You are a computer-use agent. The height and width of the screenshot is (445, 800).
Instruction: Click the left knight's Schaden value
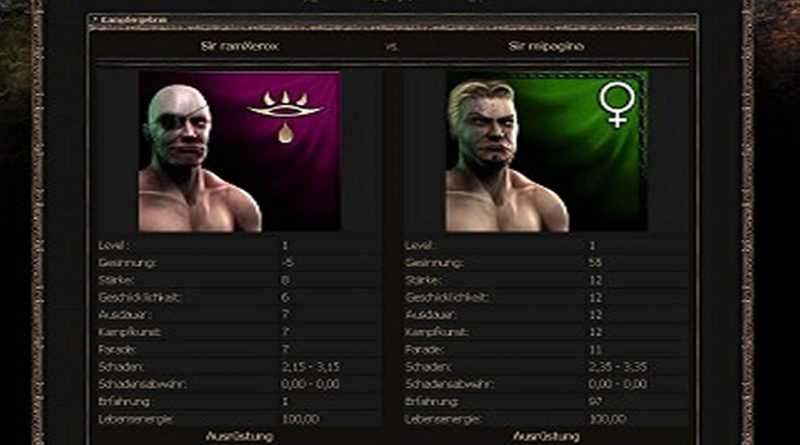point(310,367)
